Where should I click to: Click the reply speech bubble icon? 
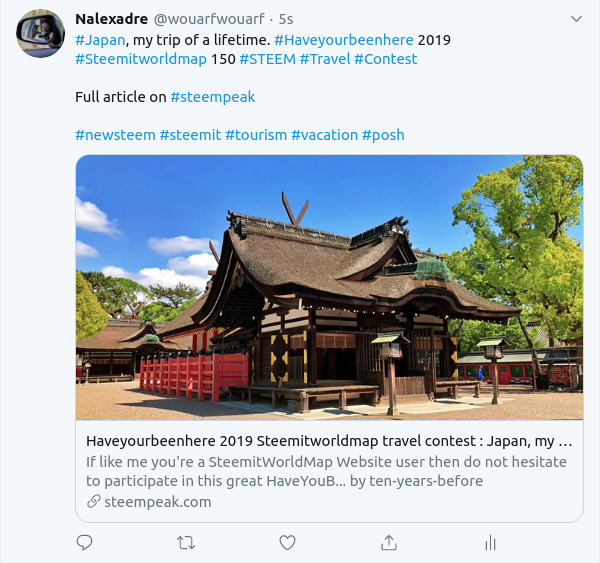pyautogui.click(x=85, y=542)
